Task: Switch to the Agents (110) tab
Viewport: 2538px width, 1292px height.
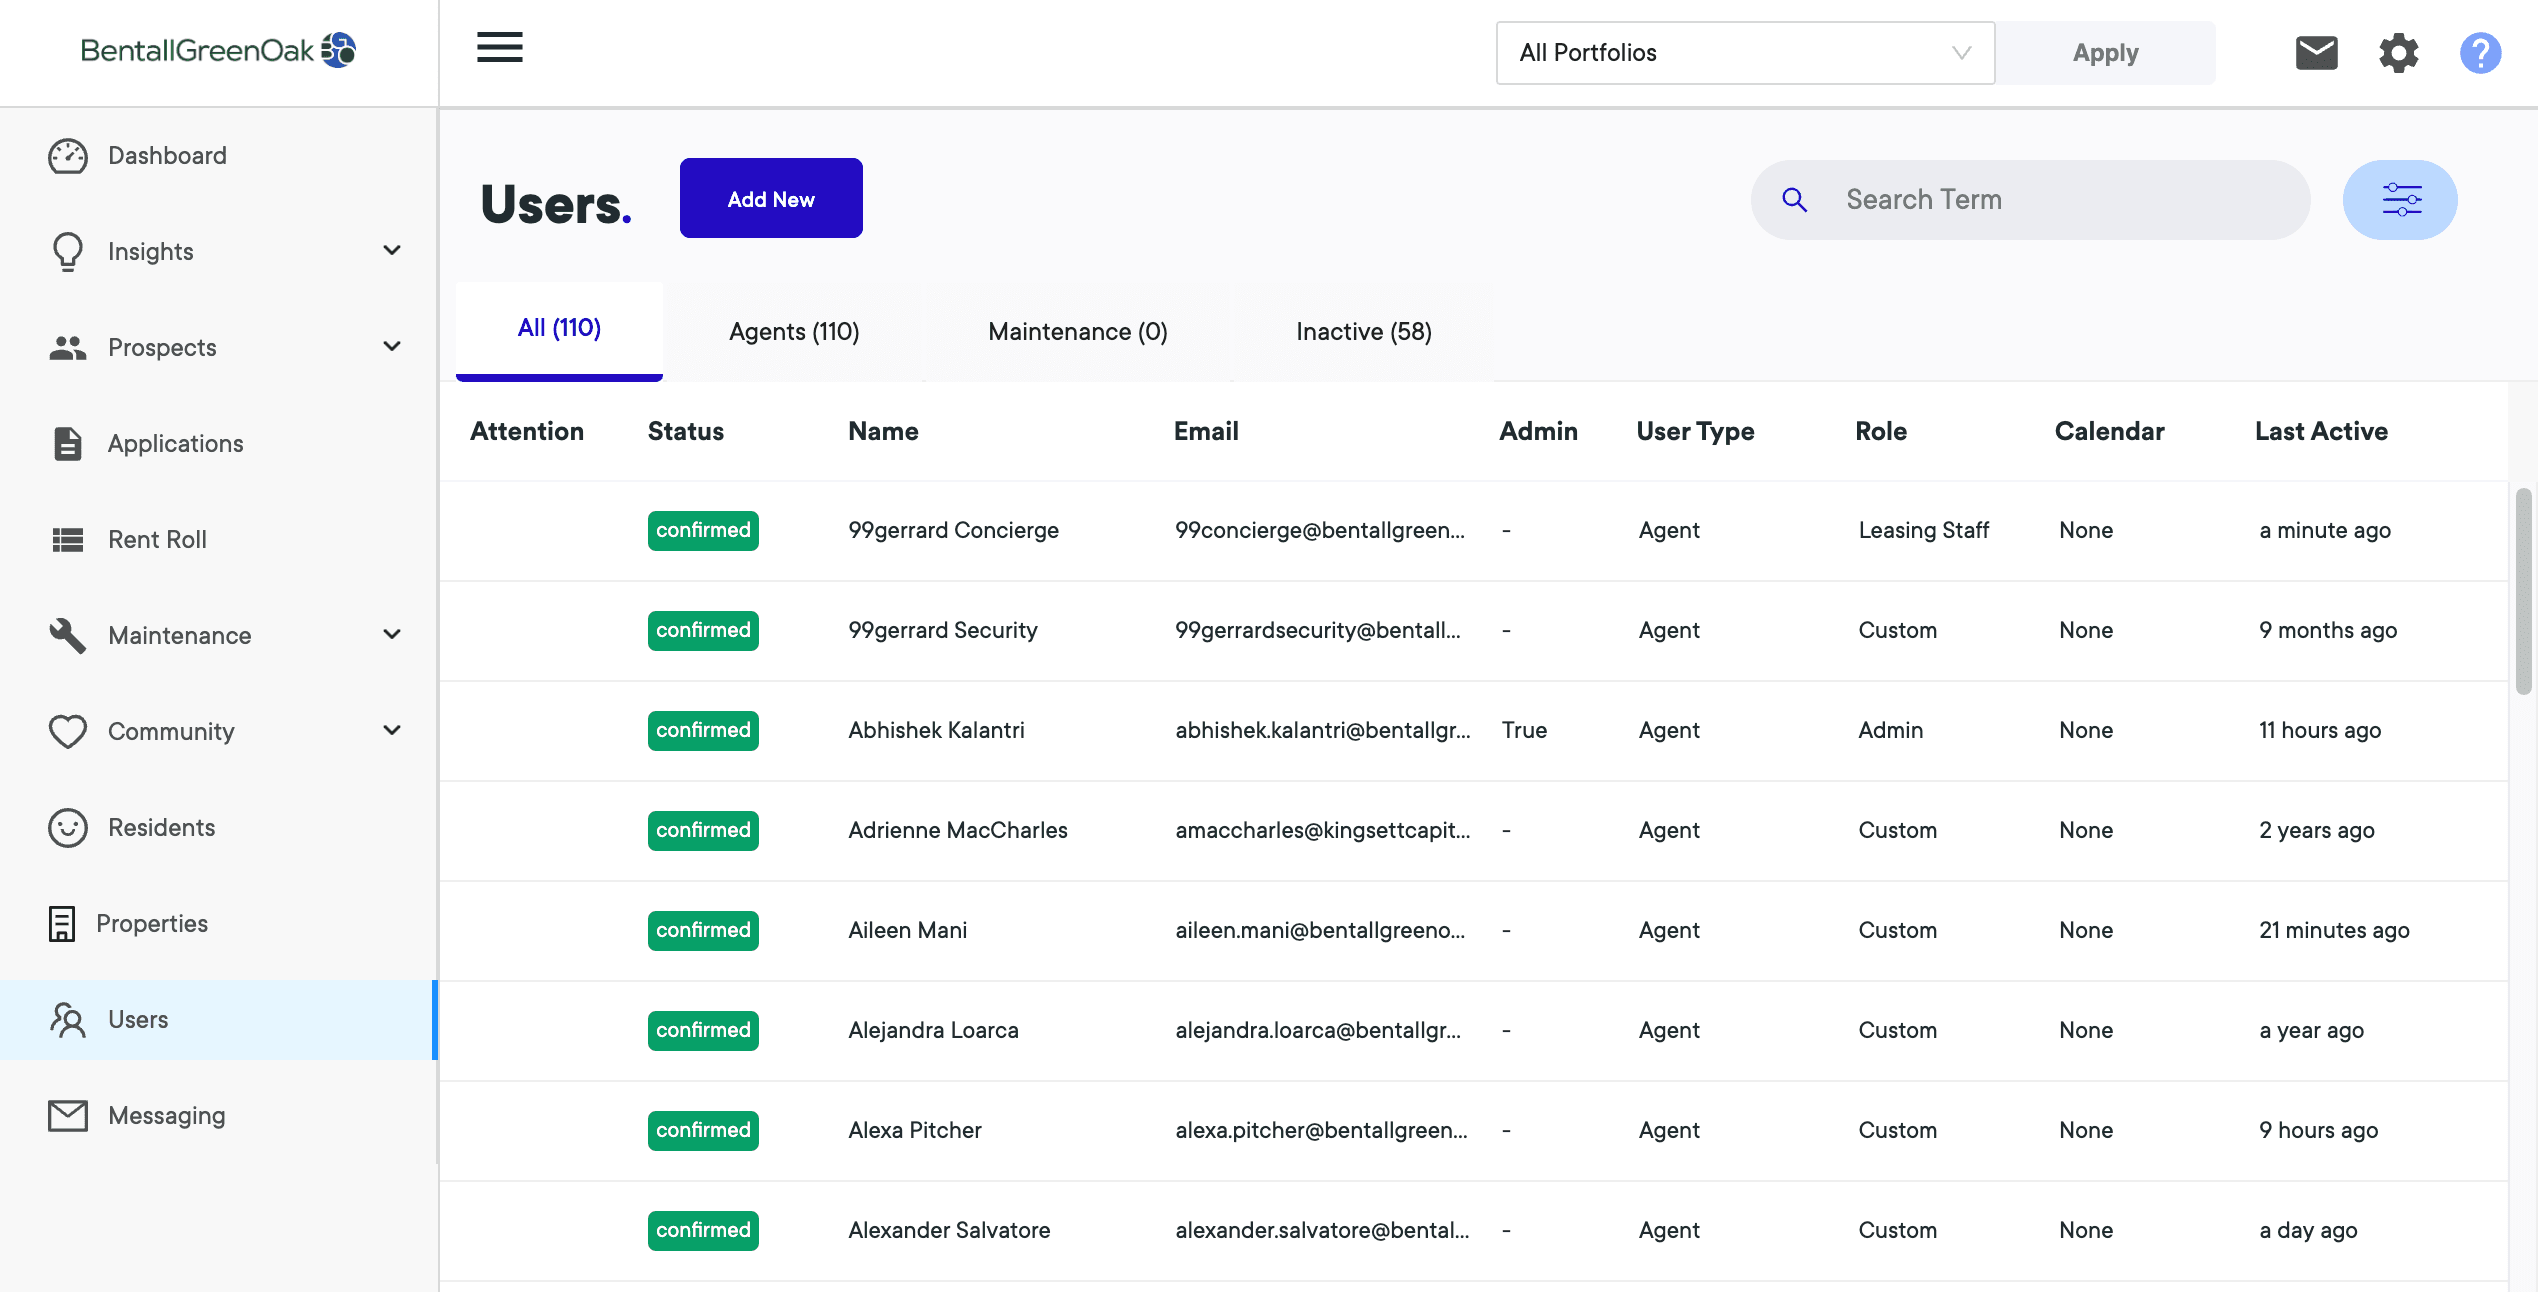Action: click(x=794, y=331)
